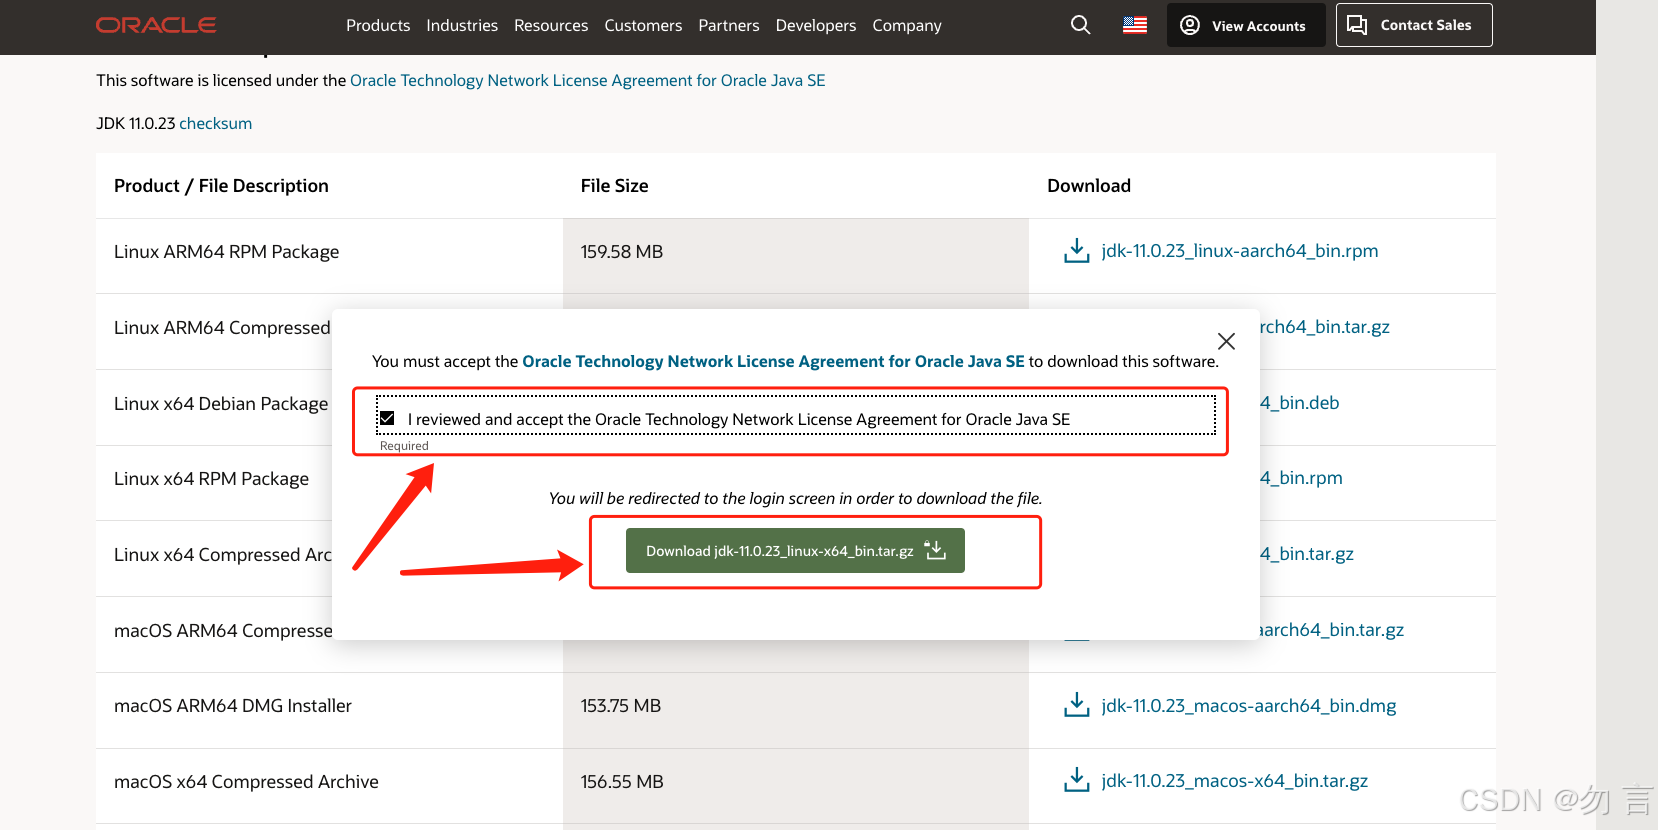Click the download icon for macos-aarch64_bin.dmg
The height and width of the screenshot is (830, 1658).
(1077, 705)
